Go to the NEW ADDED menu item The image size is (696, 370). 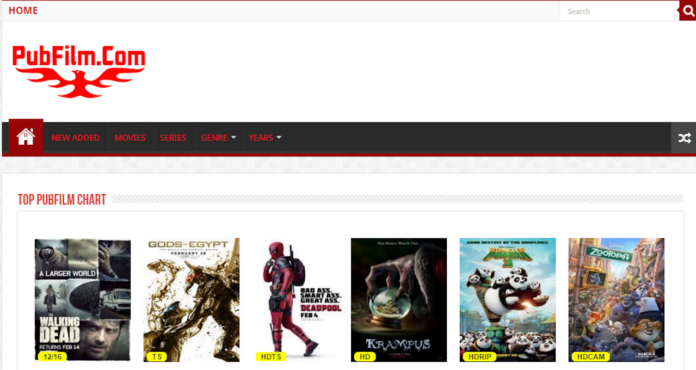tap(75, 138)
